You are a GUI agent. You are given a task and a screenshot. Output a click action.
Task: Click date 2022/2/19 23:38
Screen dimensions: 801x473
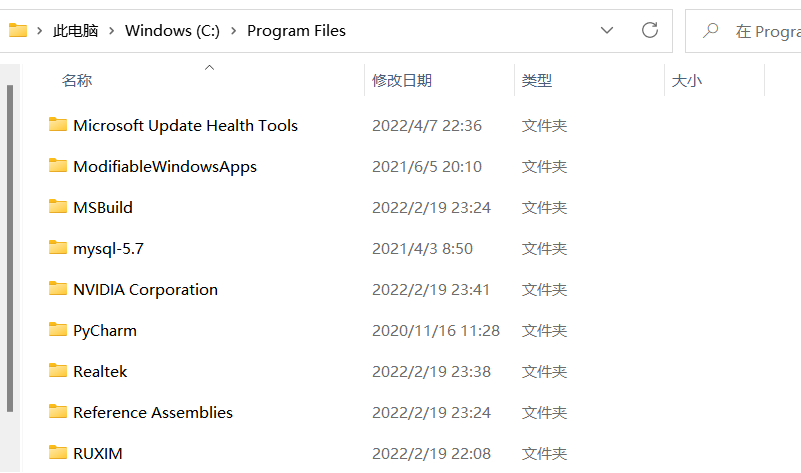(431, 371)
